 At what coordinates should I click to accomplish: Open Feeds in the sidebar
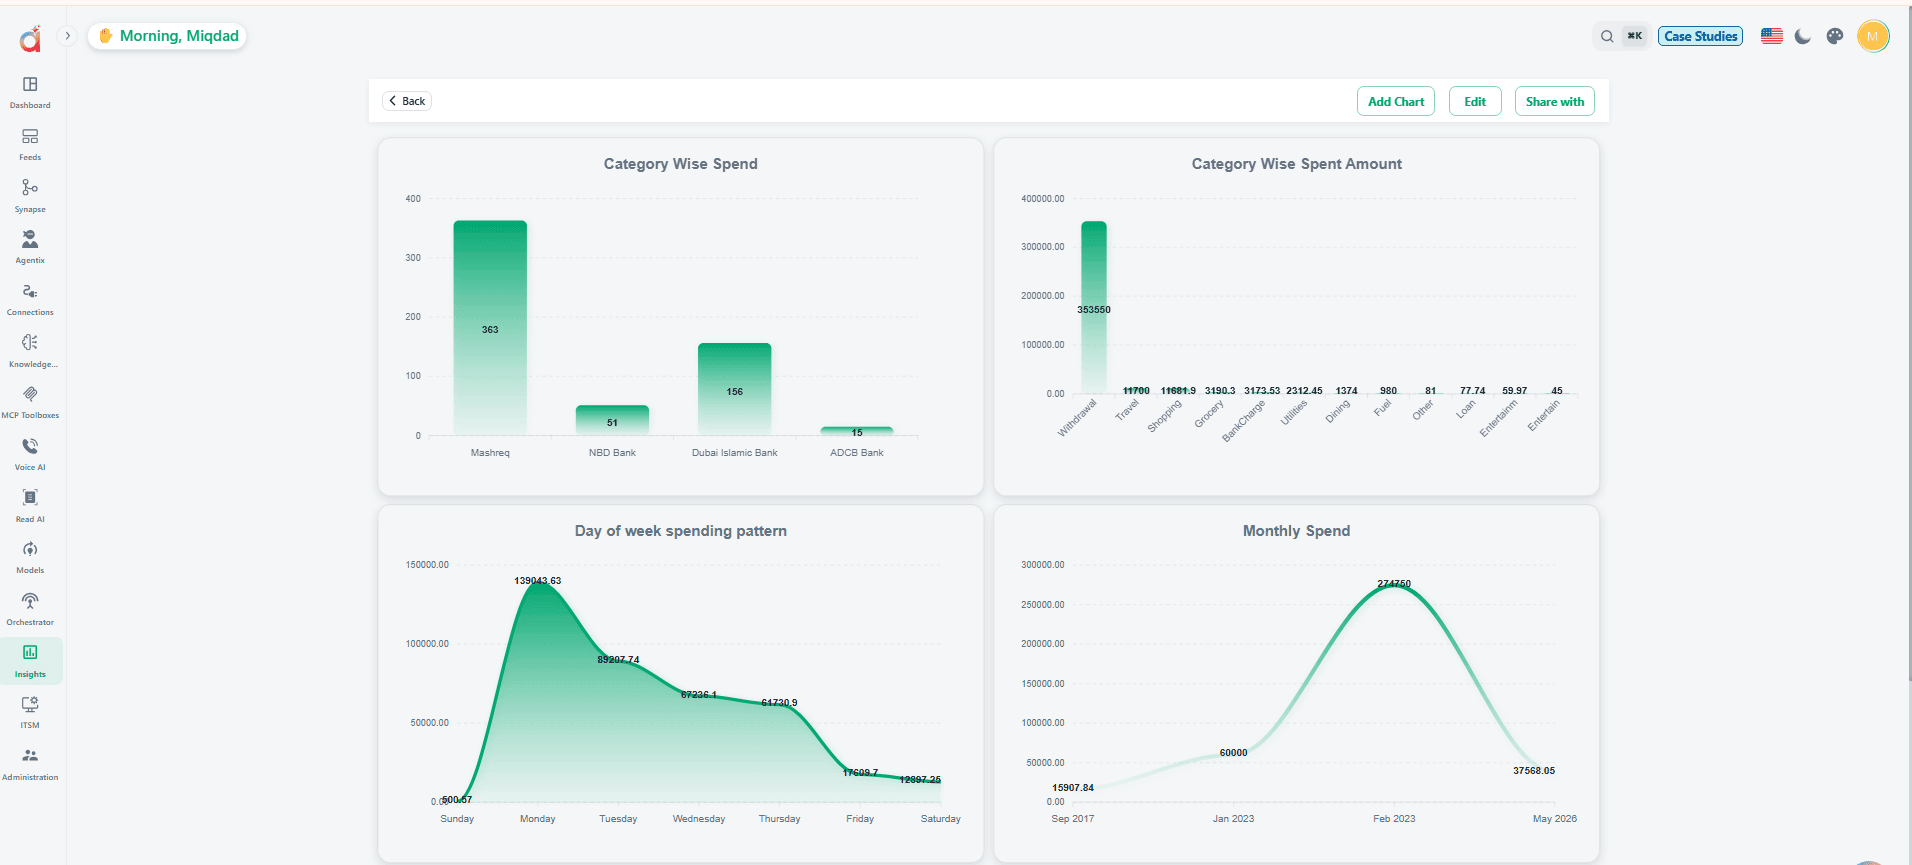(30, 144)
